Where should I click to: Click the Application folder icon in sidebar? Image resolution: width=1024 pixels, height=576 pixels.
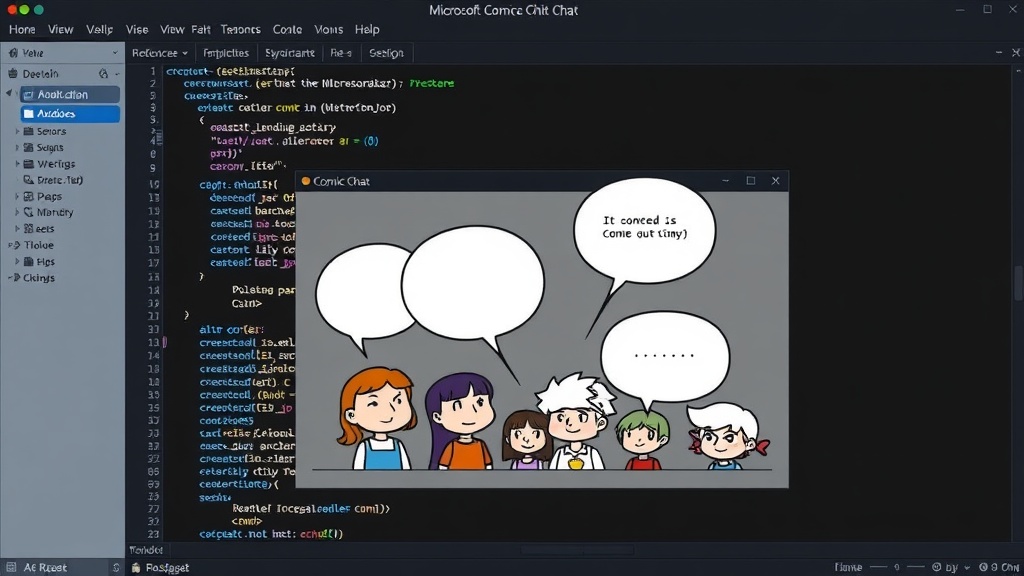click(28, 95)
